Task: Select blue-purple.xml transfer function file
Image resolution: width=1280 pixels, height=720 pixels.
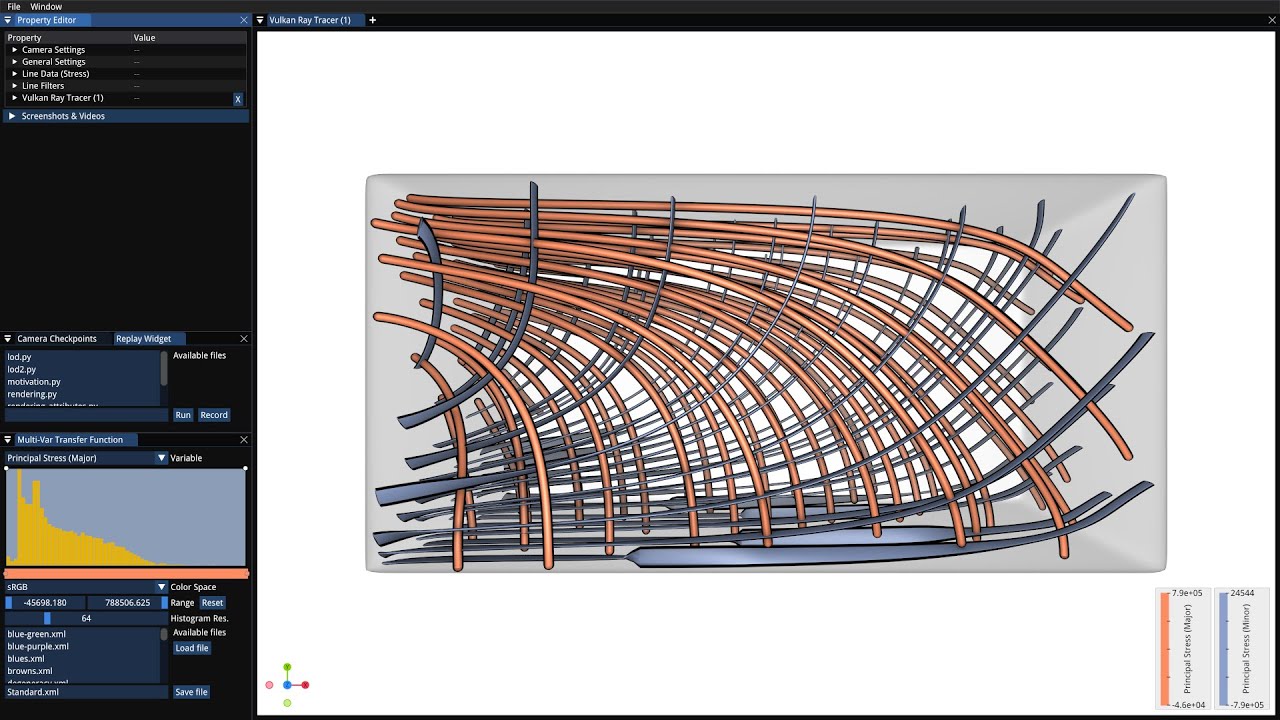Action: [x=82, y=647]
